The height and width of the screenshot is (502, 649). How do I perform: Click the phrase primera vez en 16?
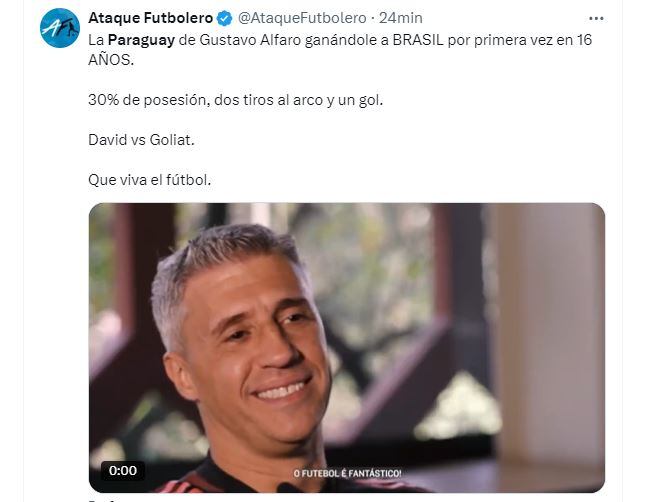pos(533,40)
